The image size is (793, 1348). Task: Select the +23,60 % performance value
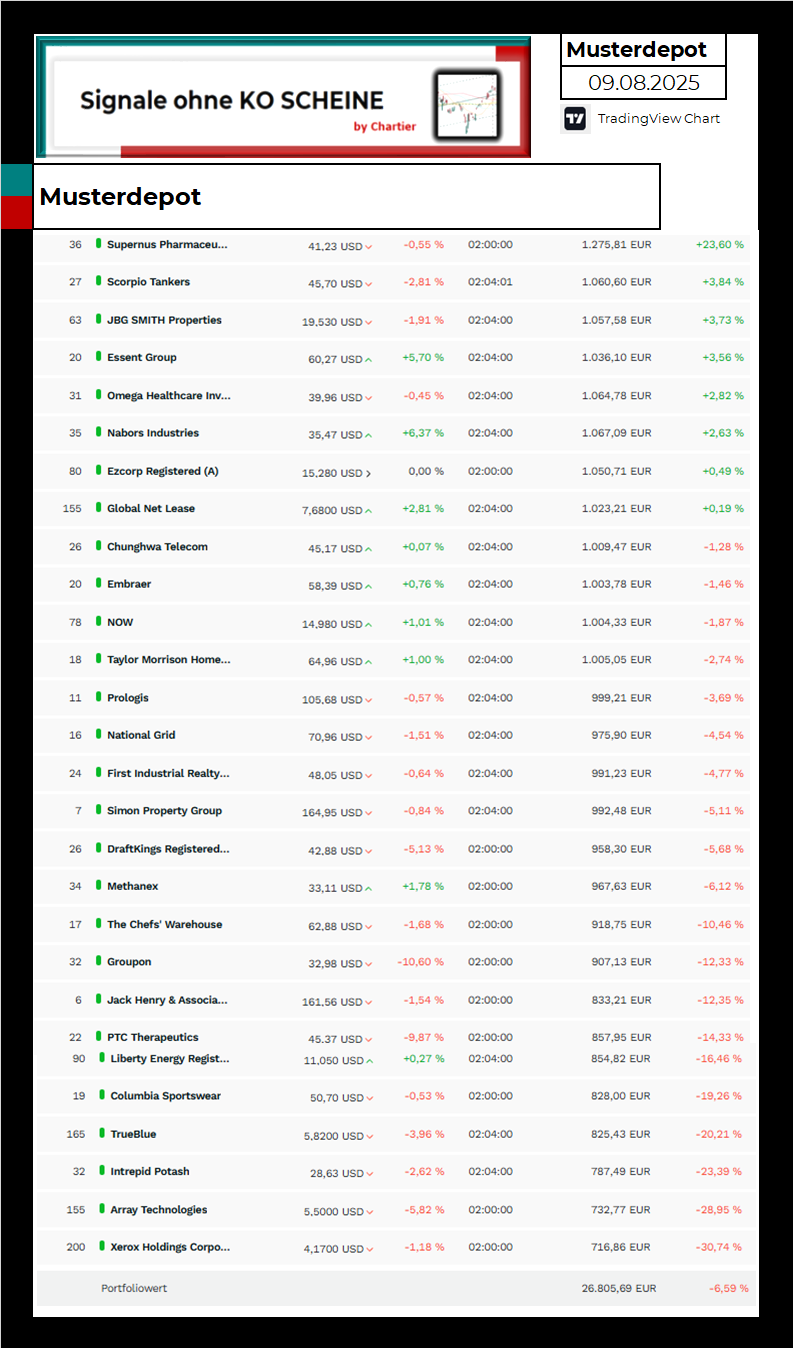click(x=720, y=245)
